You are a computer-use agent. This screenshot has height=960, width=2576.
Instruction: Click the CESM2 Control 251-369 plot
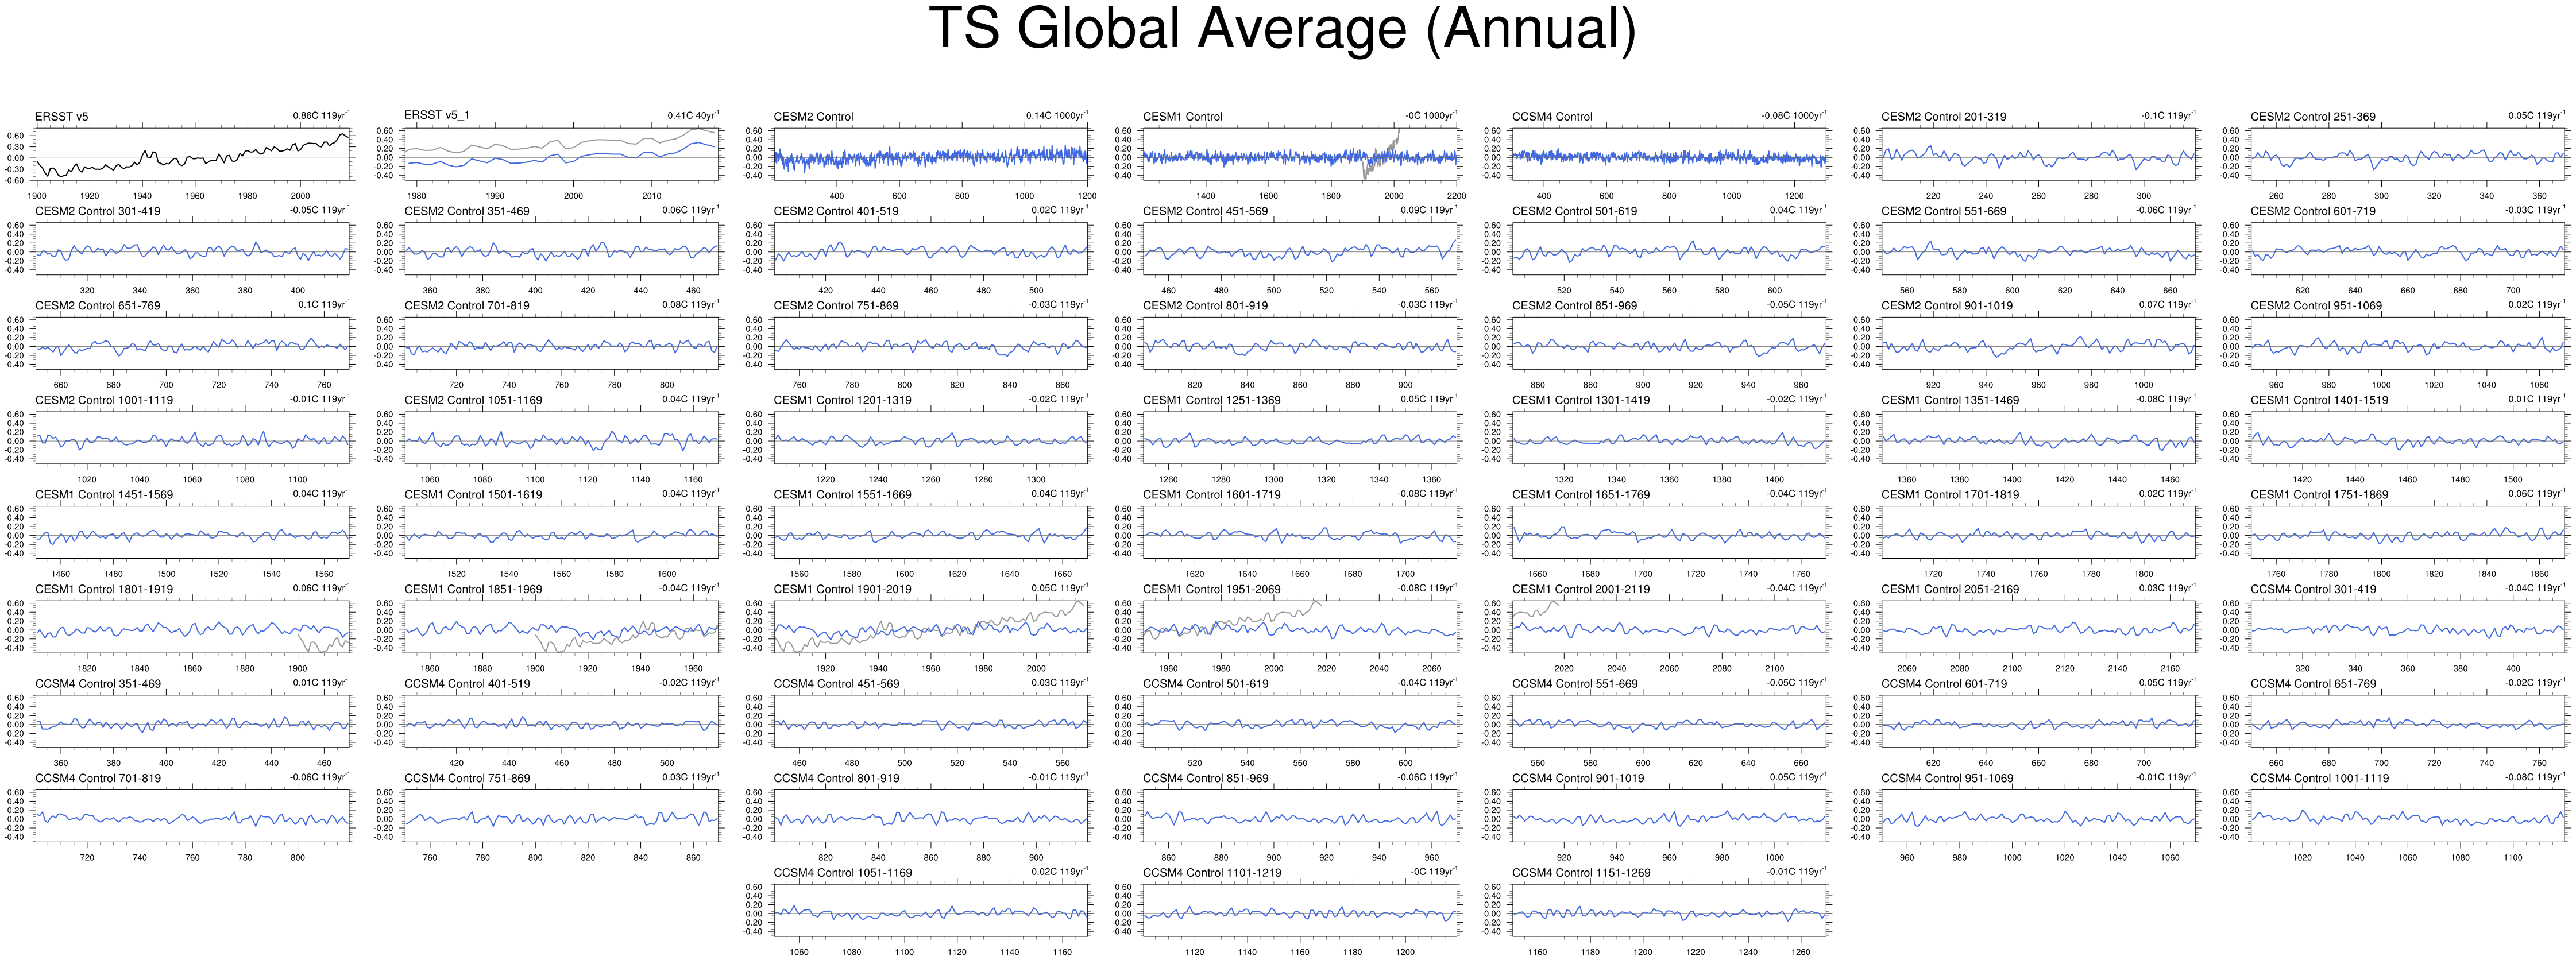pyautogui.click(x=2408, y=153)
